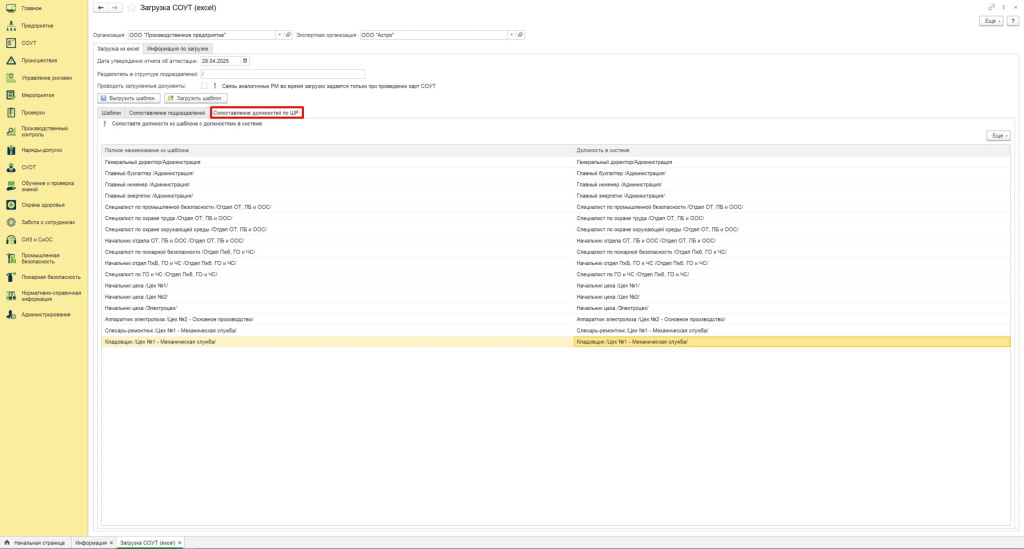
Task: Select system cell Главный инженер /Администрация/
Action: point(792,185)
